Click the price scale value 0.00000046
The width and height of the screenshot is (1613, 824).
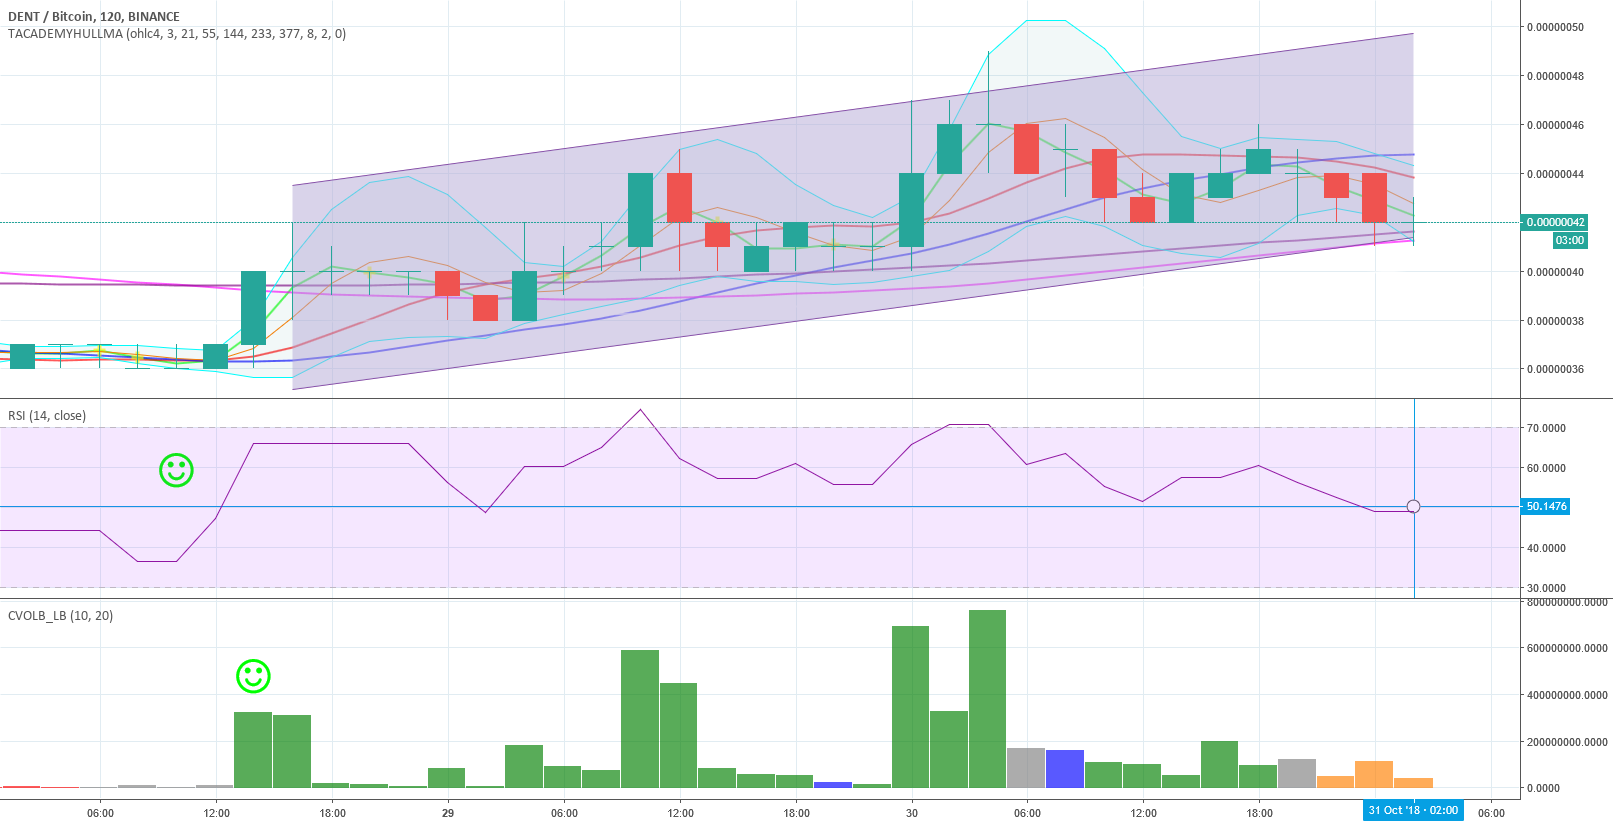click(1555, 125)
